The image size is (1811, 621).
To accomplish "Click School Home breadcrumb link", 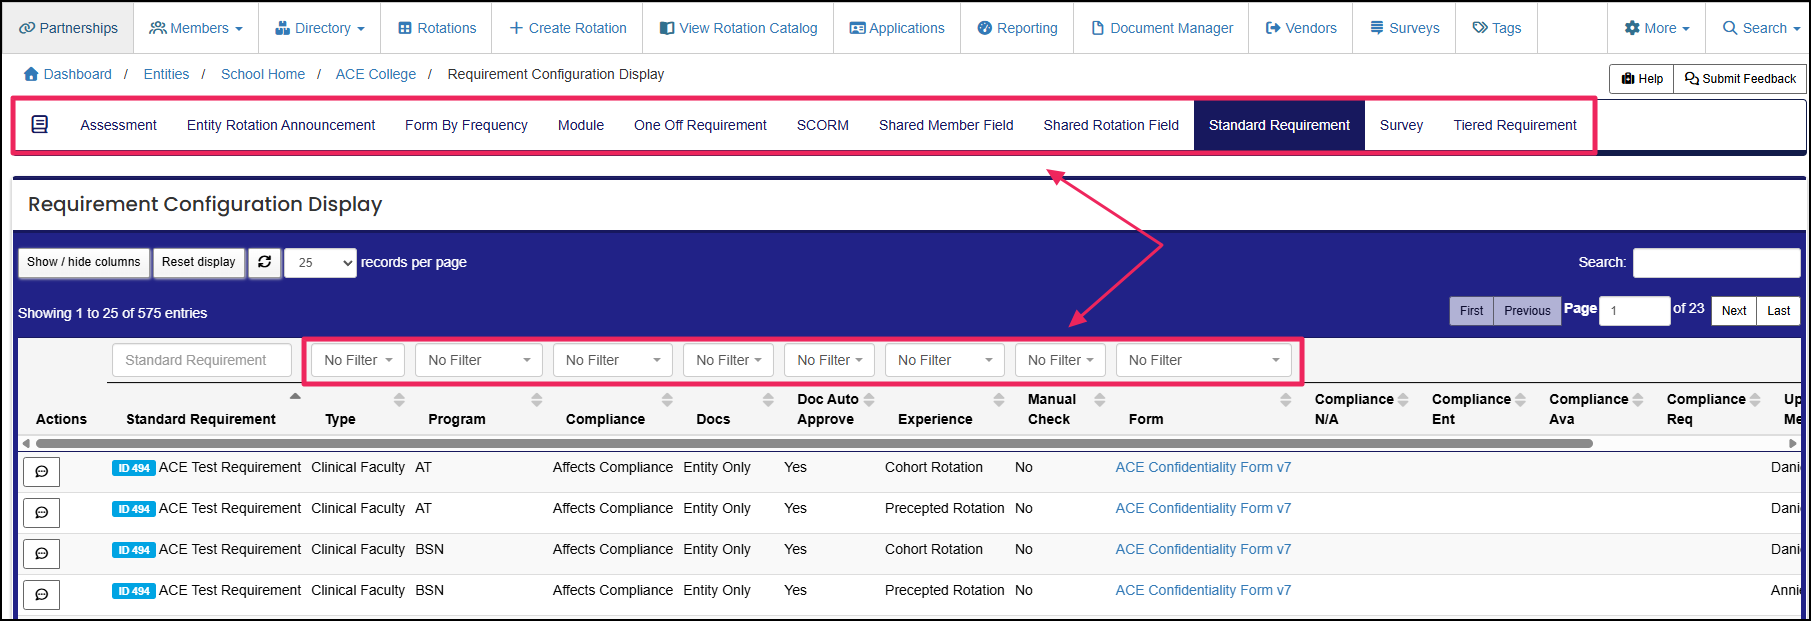I will tap(263, 74).
